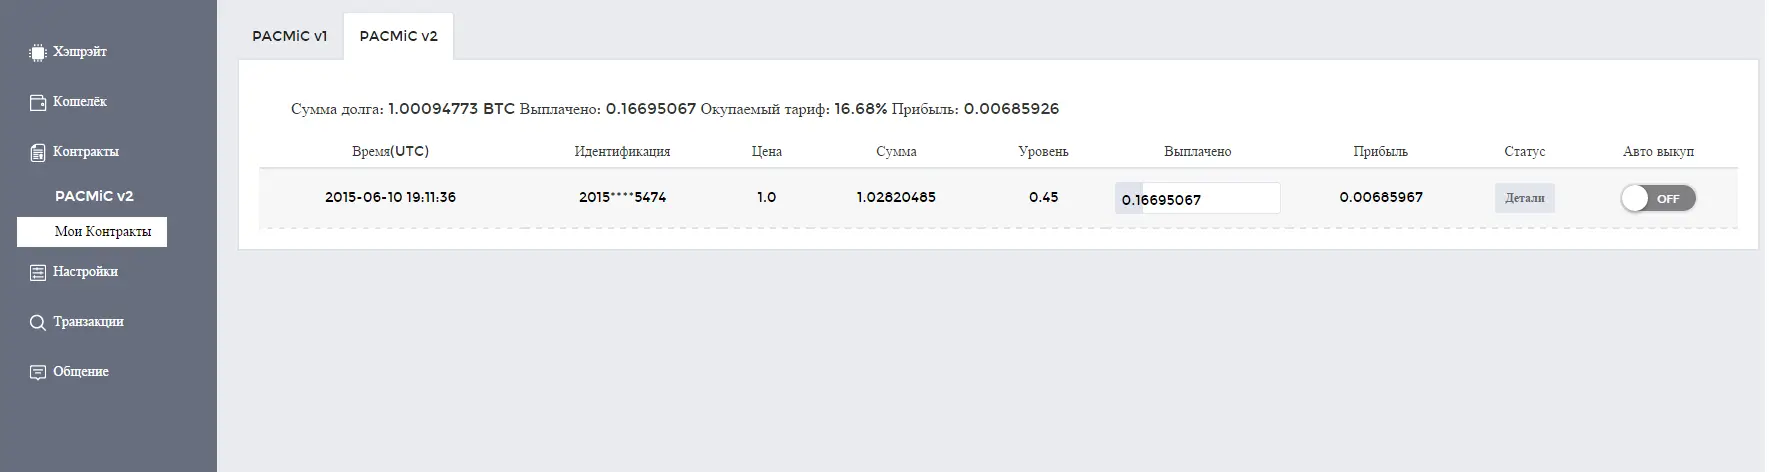Click the Общение chat icon

[x=38, y=372]
